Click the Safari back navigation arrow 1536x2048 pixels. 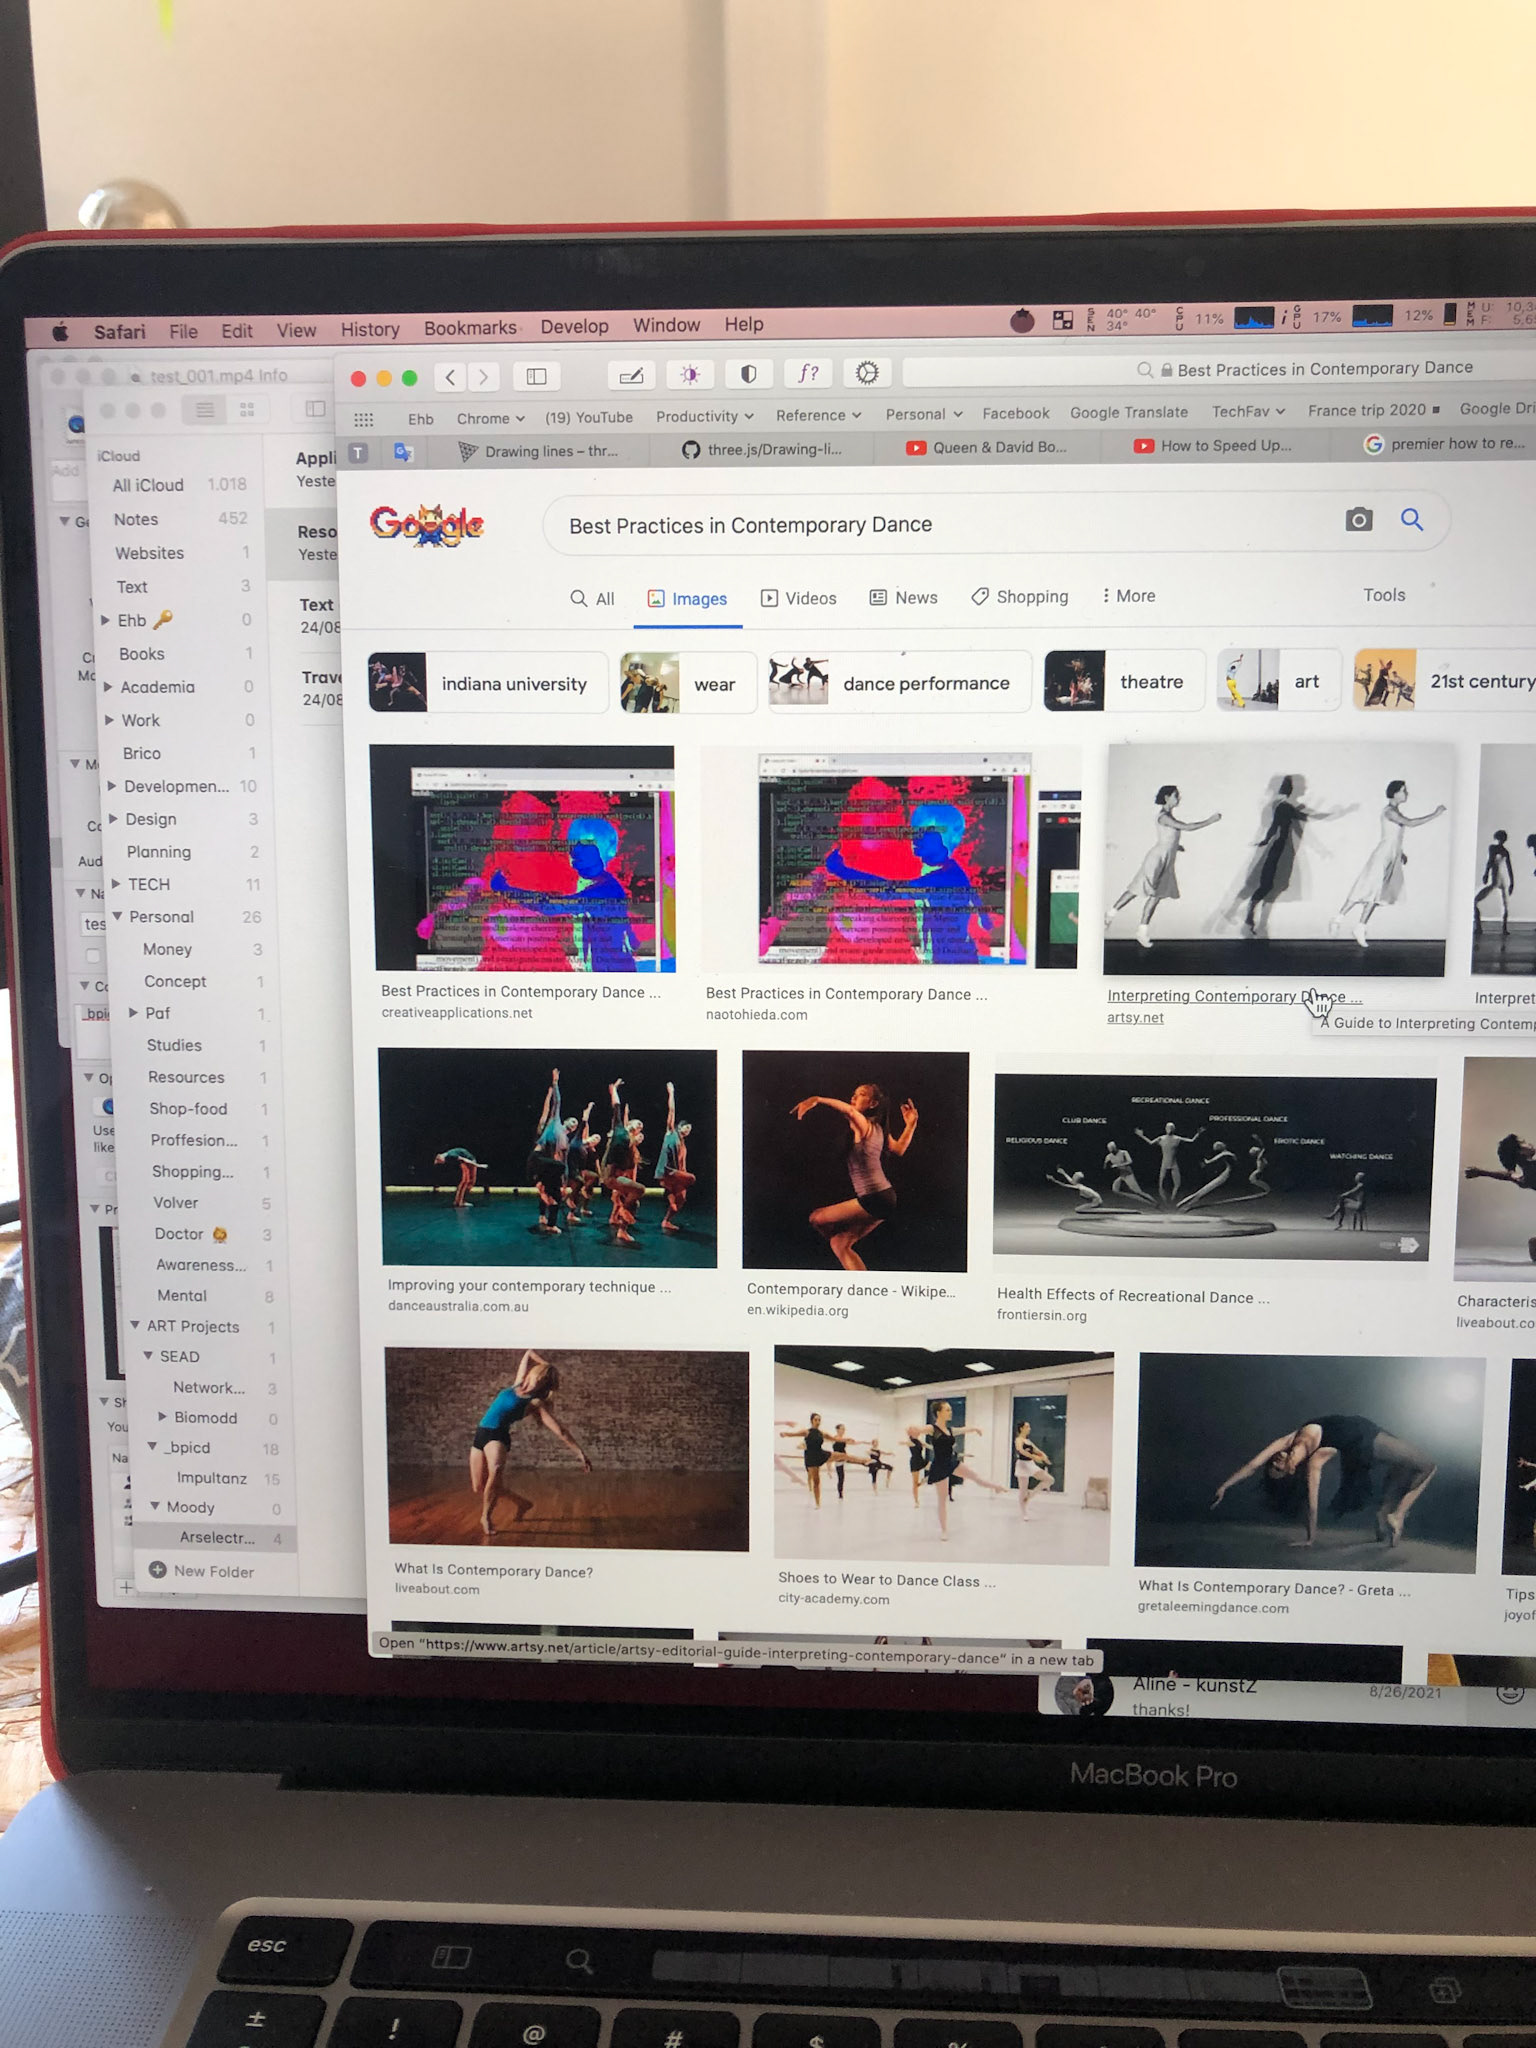[451, 377]
